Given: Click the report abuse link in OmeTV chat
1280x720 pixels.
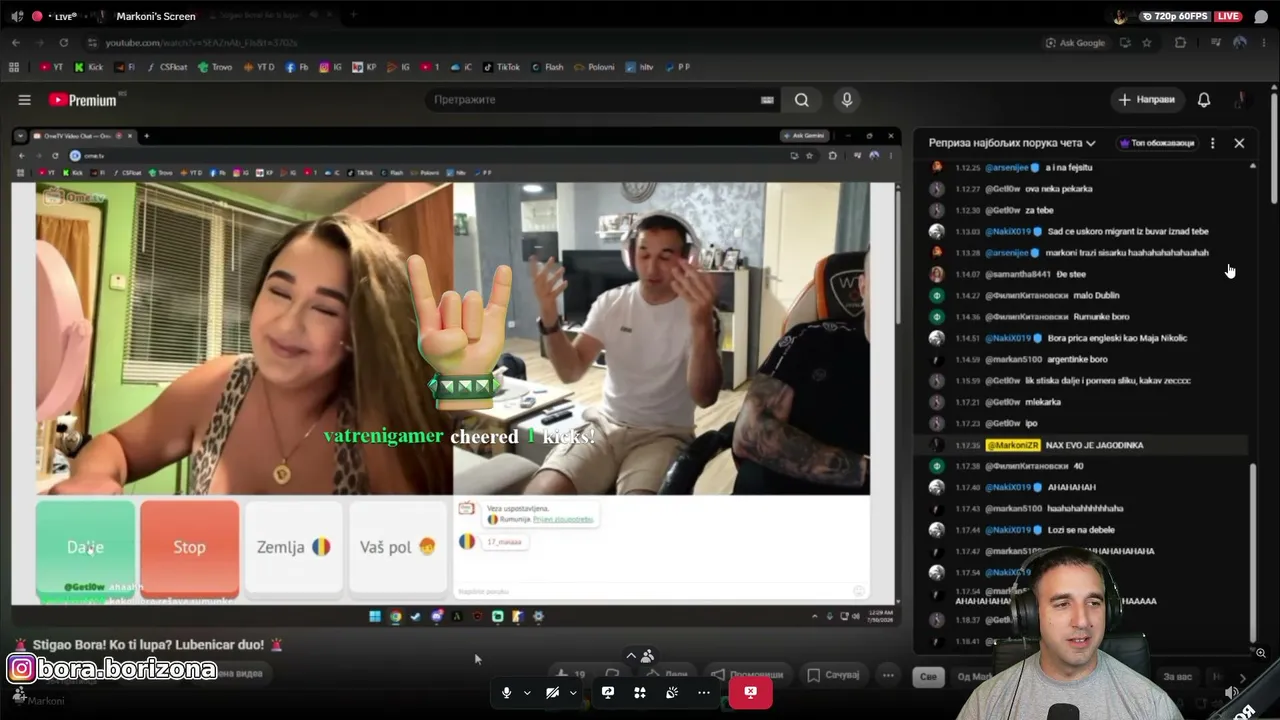Looking at the screenshot, I should coord(562,519).
